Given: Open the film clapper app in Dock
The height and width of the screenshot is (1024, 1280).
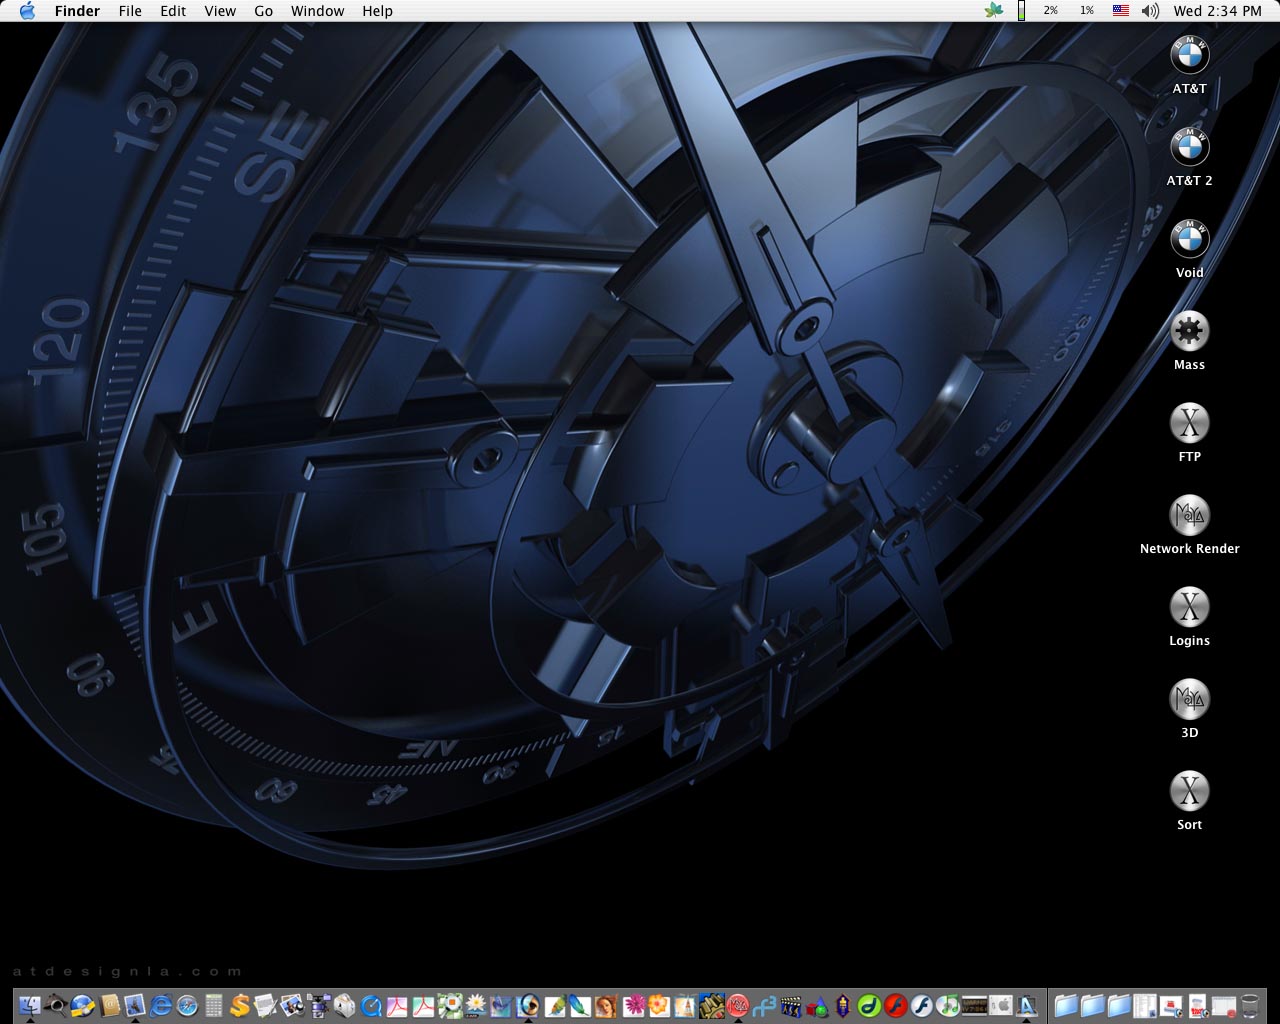Looking at the screenshot, I should point(791,1005).
